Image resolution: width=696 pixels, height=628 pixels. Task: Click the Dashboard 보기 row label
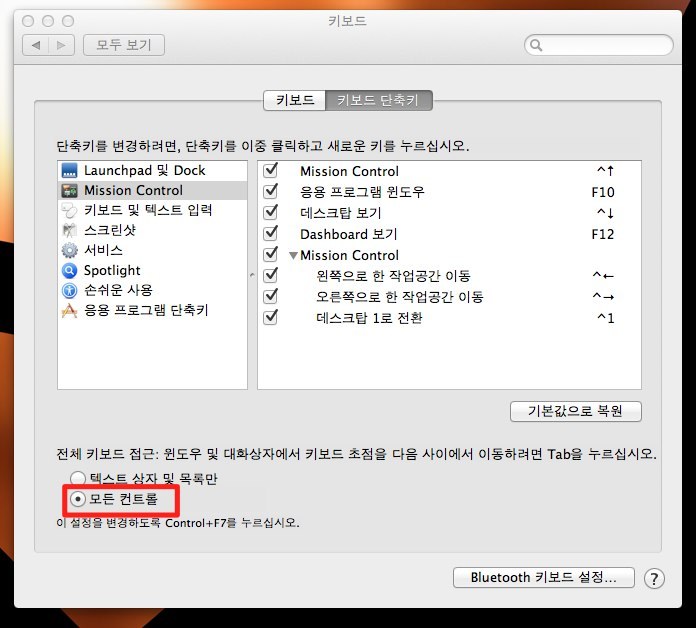point(348,234)
